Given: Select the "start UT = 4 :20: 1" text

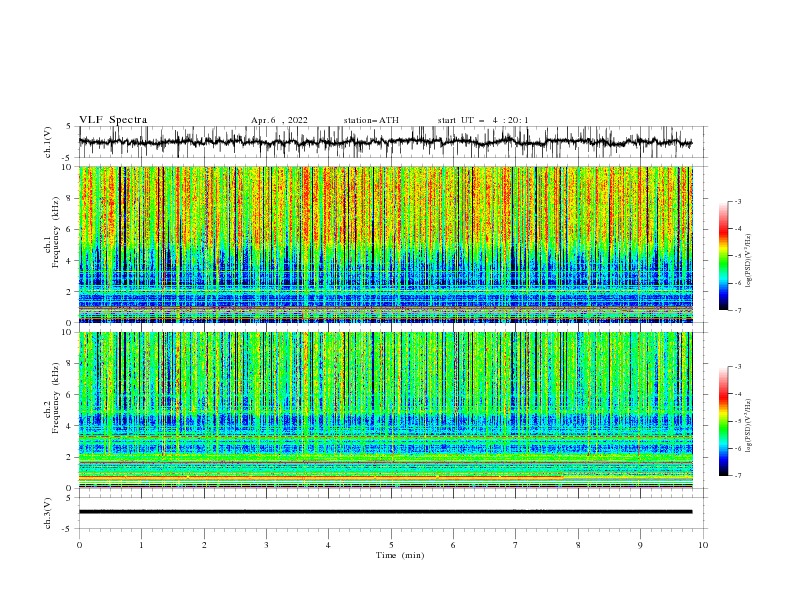Looking at the screenshot, I should pos(483,120).
